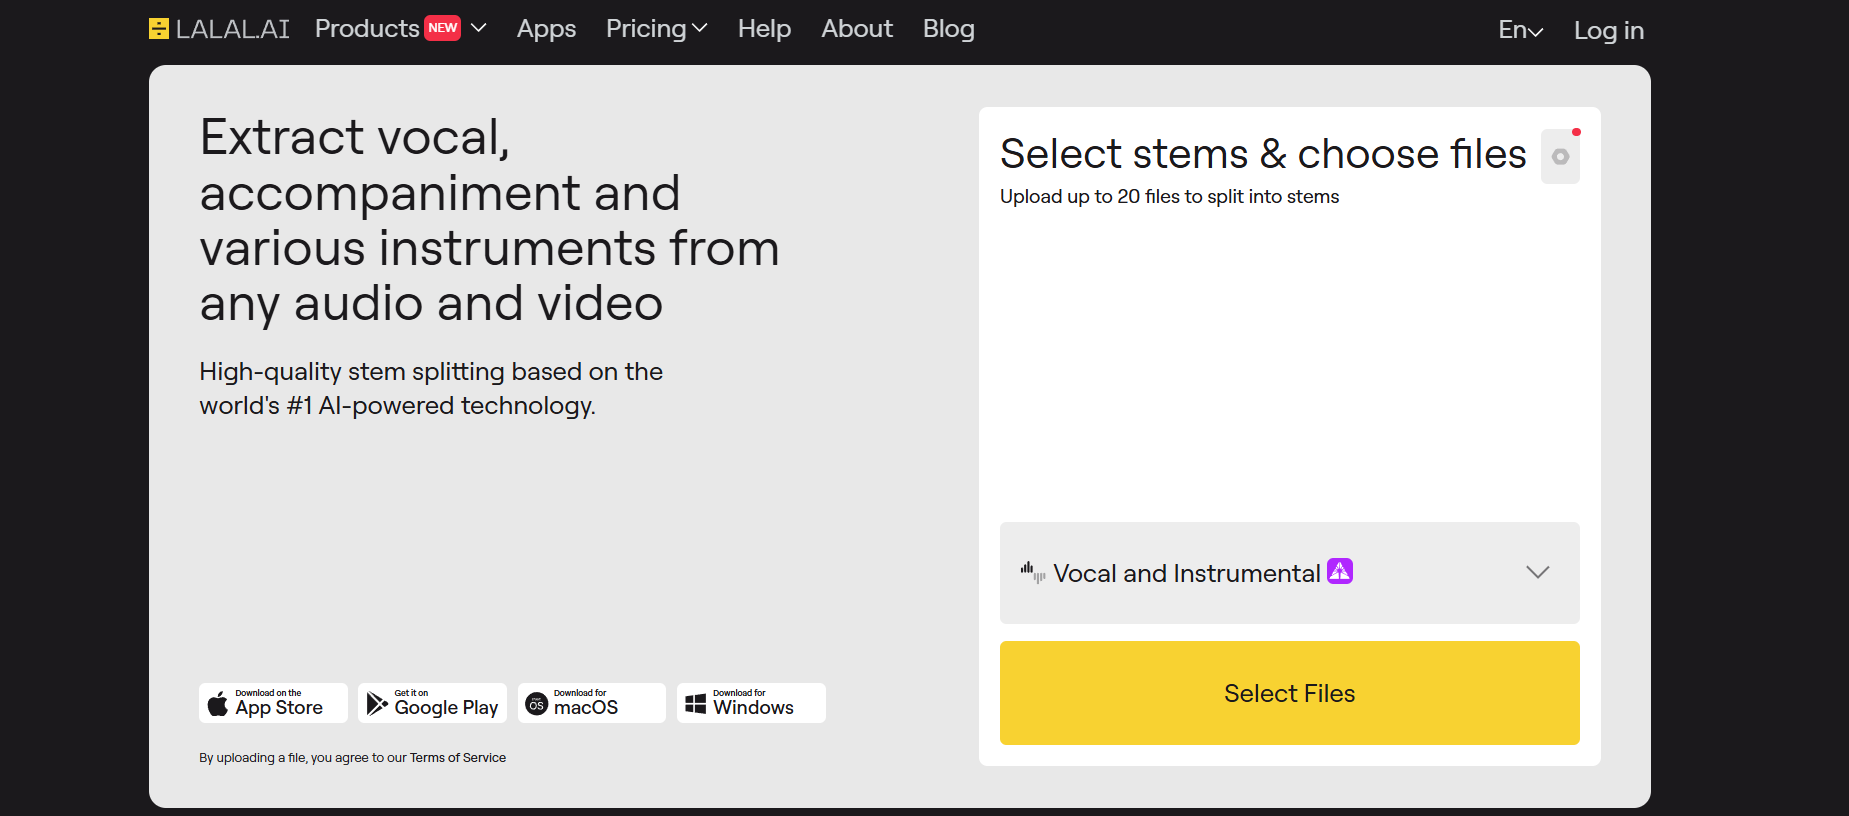Click the Google Play badge
Viewport: 1849px width, 816px height.
coord(432,703)
